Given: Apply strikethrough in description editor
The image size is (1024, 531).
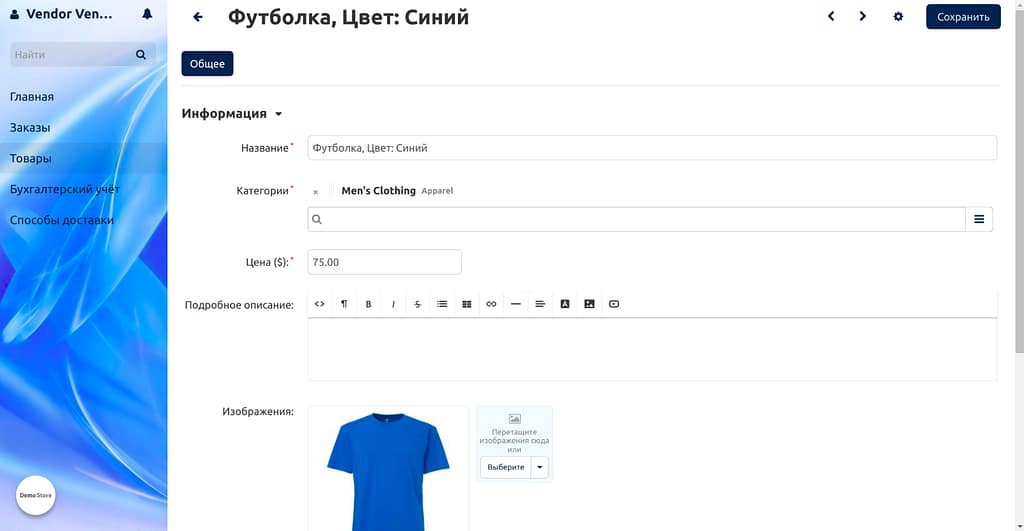Looking at the screenshot, I should pyautogui.click(x=417, y=304).
